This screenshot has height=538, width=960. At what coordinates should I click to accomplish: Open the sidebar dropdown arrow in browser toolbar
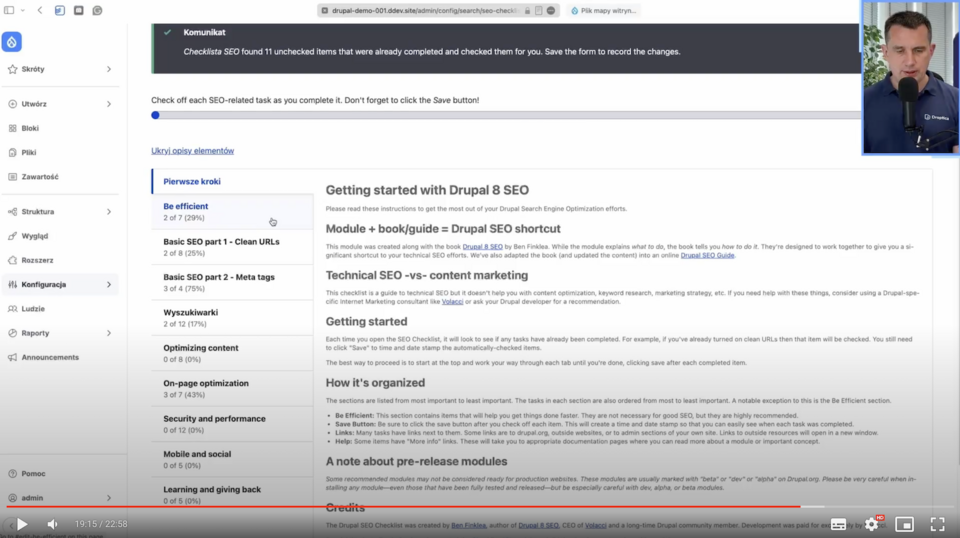click(23, 10)
